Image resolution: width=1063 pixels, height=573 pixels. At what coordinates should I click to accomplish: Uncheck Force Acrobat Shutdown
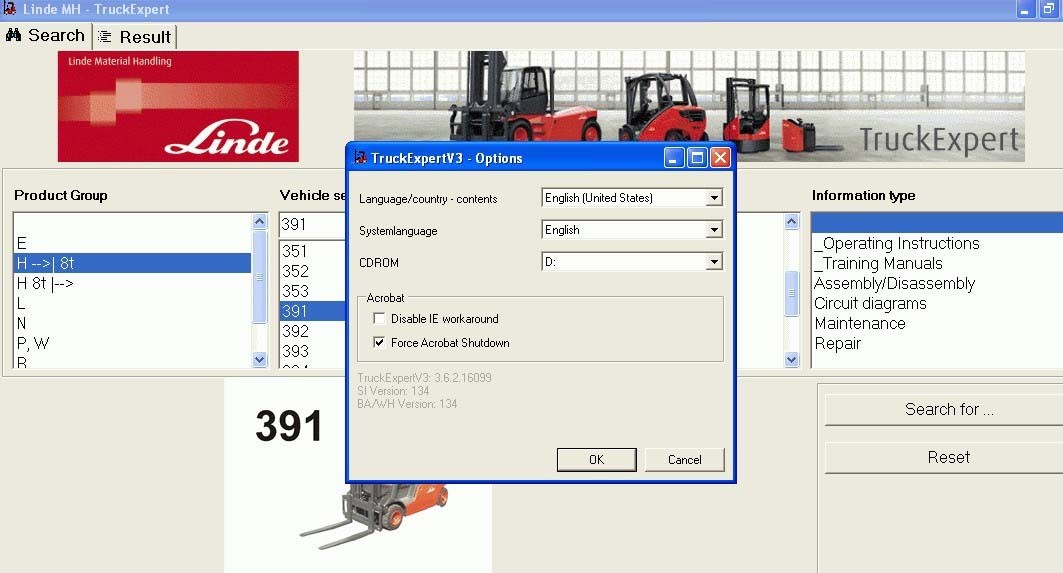pyautogui.click(x=379, y=342)
